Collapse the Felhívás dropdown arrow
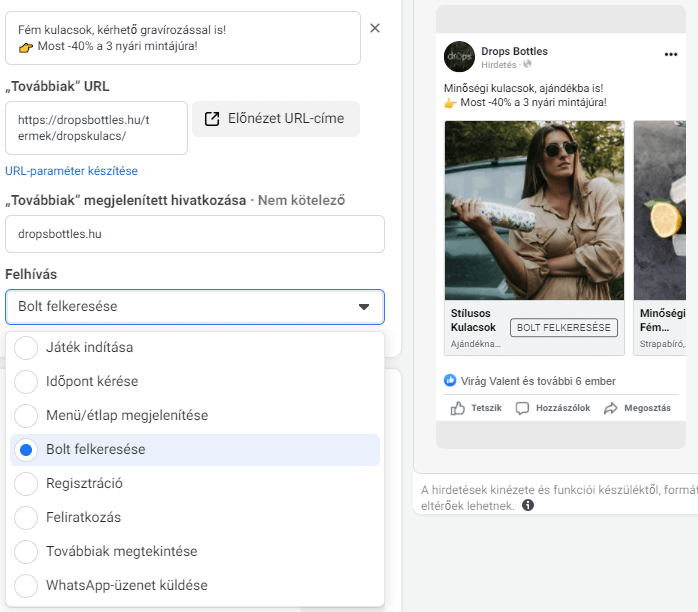This screenshot has height=612, width=698. [364, 307]
